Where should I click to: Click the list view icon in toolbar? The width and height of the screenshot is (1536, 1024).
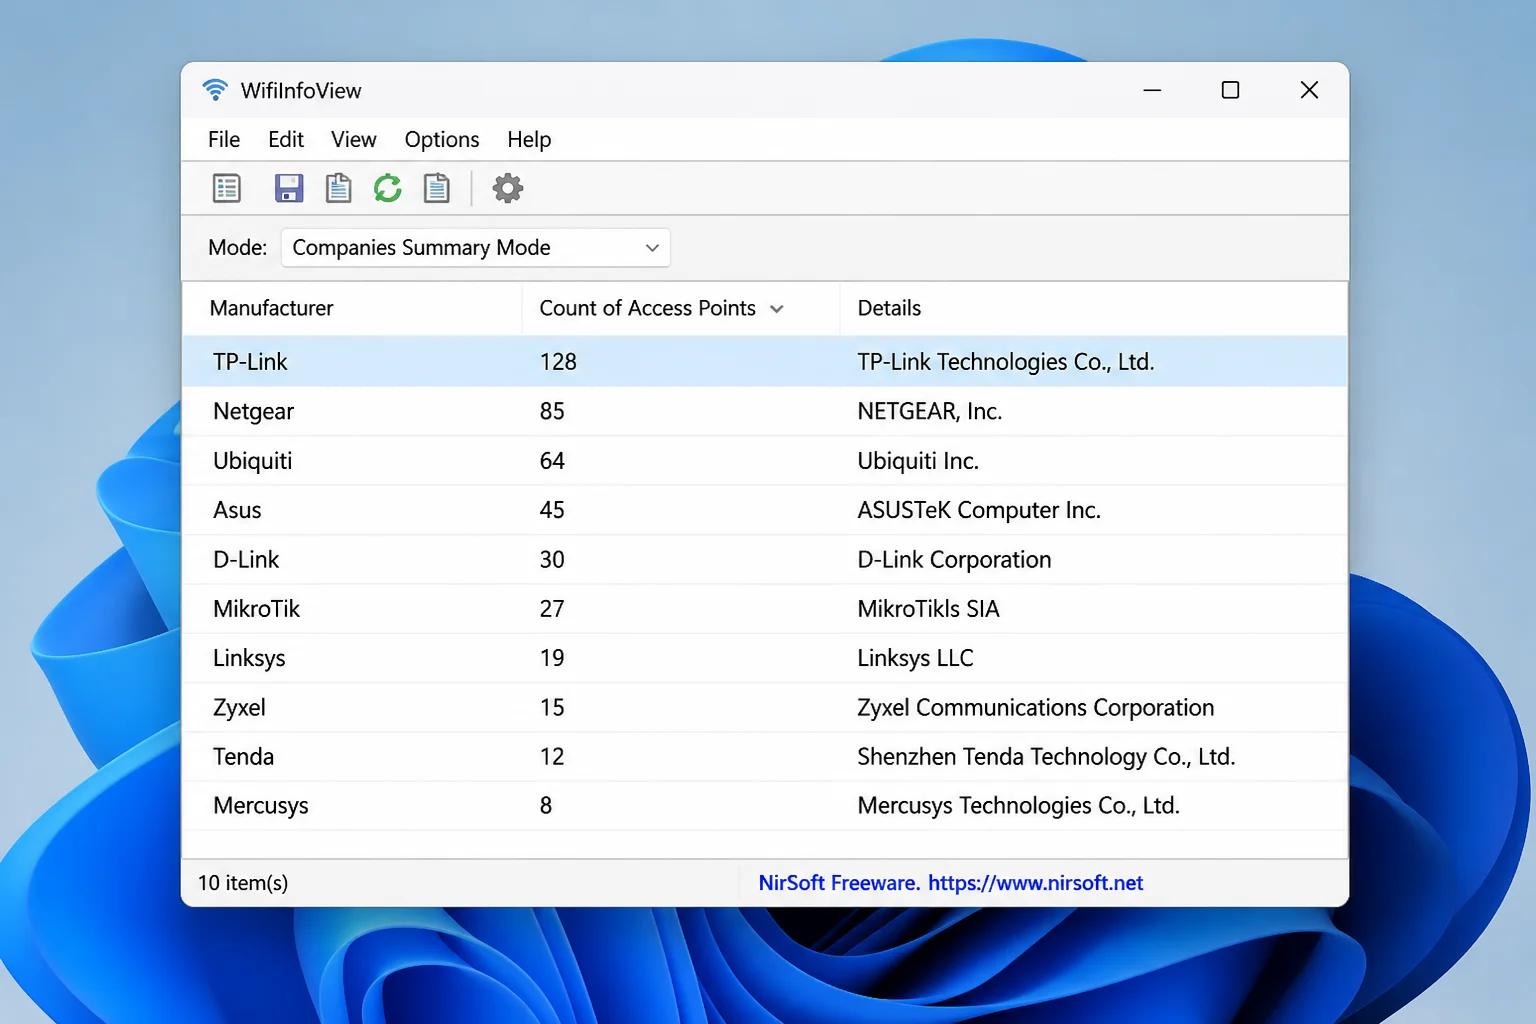[227, 188]
